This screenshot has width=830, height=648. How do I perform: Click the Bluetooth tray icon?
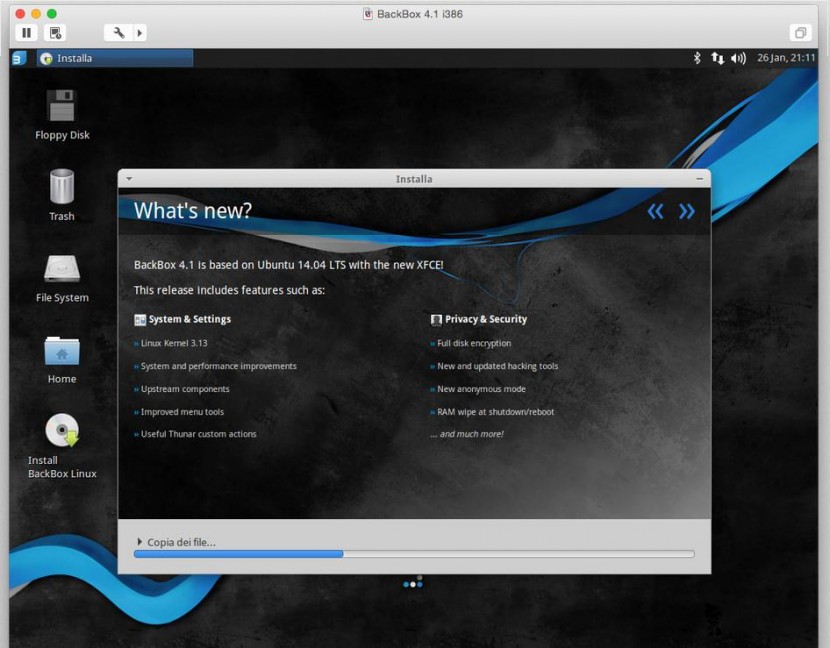pyautogui.click(x=697, y=58)
